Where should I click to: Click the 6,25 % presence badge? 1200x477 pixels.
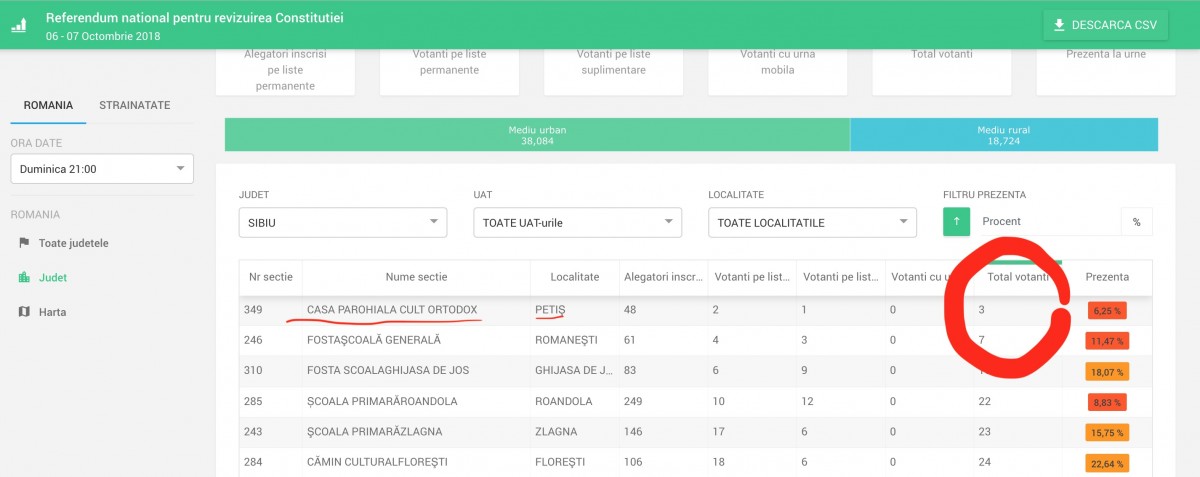coord(1107,310)
